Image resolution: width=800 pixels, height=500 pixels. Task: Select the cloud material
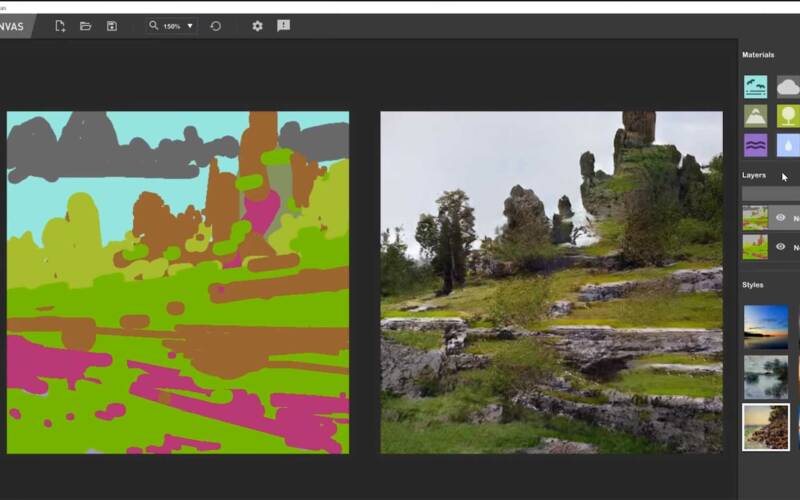788,87
